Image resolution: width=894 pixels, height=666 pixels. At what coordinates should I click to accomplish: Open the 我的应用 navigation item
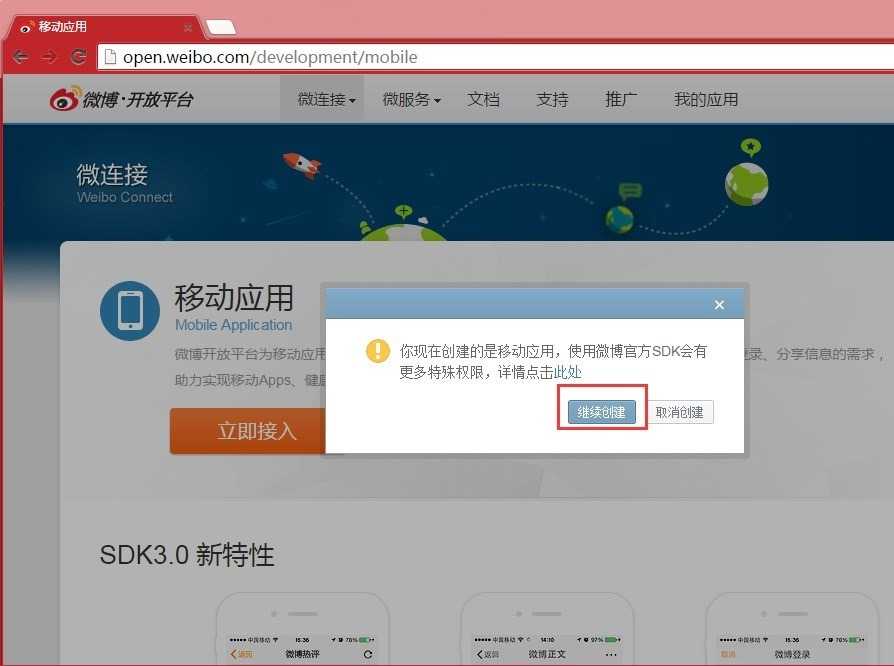708,99
